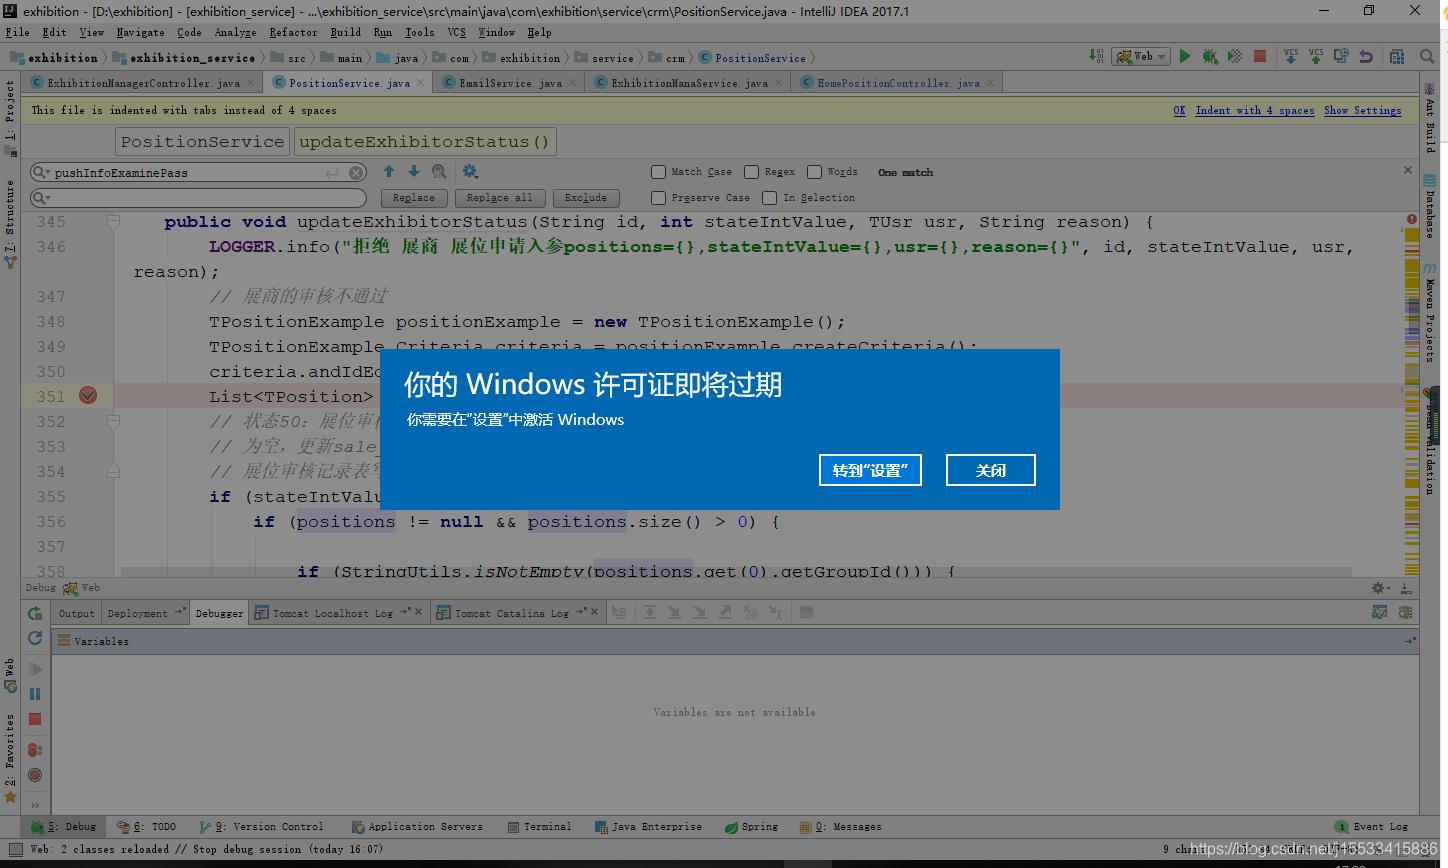
Task: Click the Indent with 4 spaces link
Action: [1255, 110]
